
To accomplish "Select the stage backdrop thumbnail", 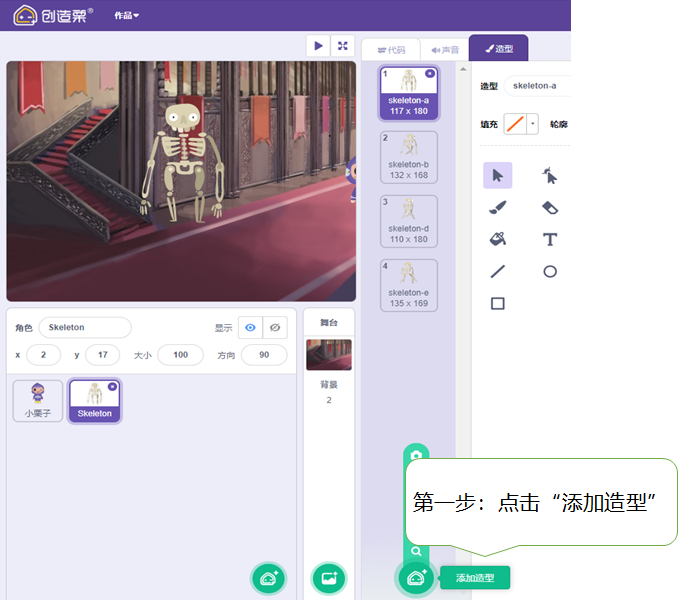I will point(329,355).
